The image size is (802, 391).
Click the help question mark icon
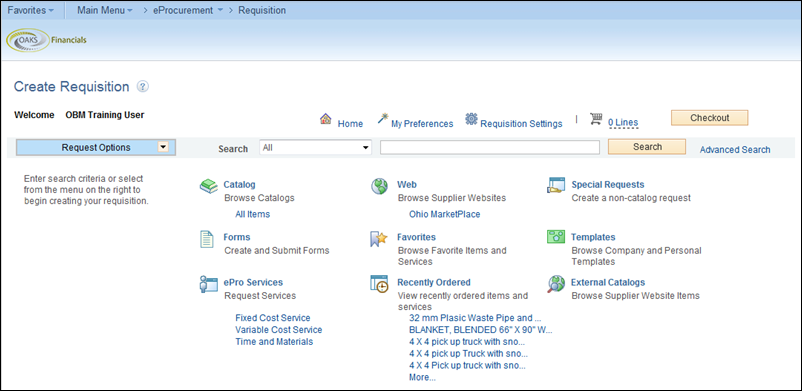pos(143,87)
